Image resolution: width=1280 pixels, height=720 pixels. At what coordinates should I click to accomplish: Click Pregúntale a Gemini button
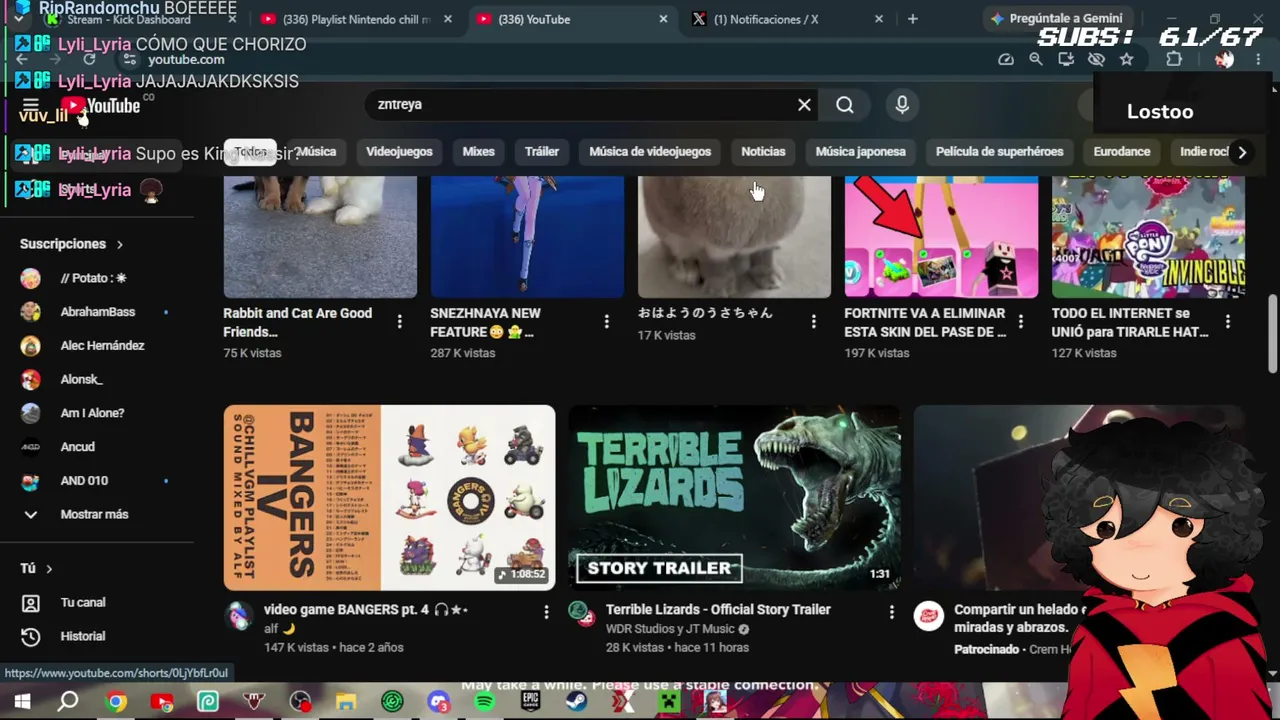click(x=1058, y=19)
